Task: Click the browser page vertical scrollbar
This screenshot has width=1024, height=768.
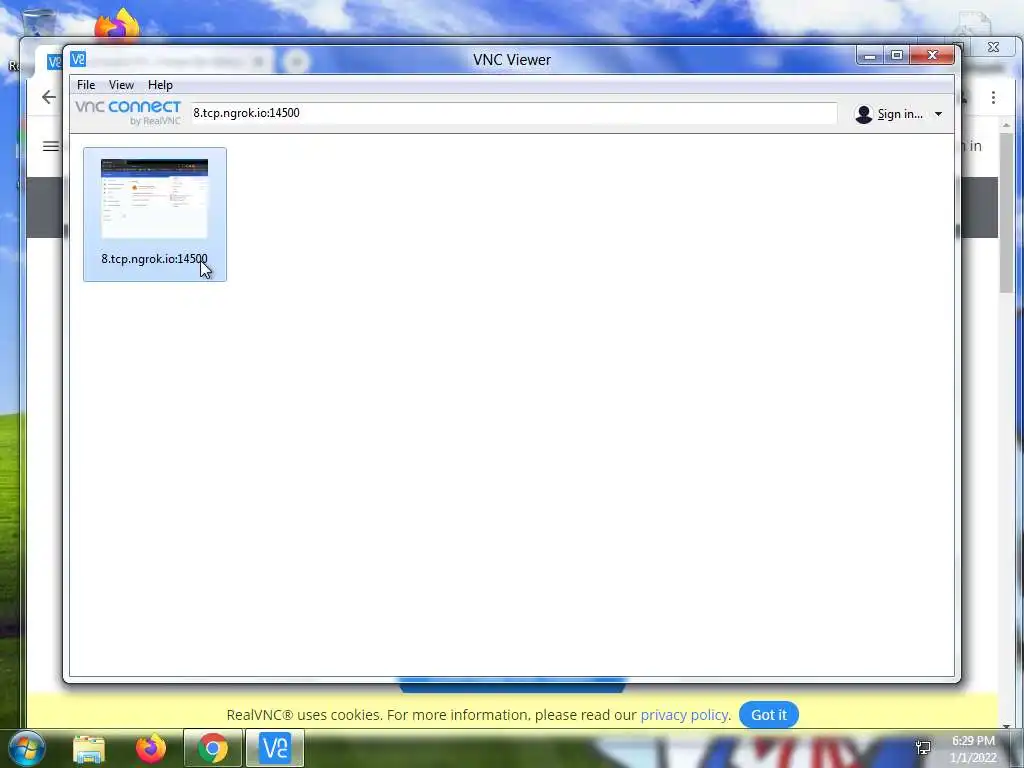Action: click(1006, 213)
